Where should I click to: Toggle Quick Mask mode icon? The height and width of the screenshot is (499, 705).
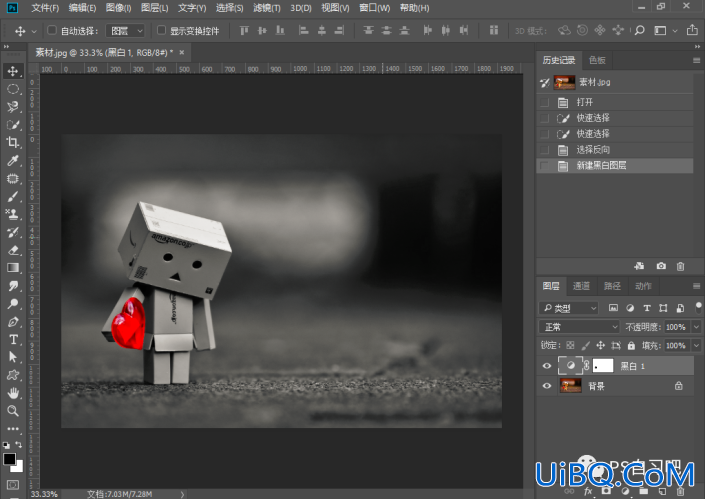click(x=13, y=485)
